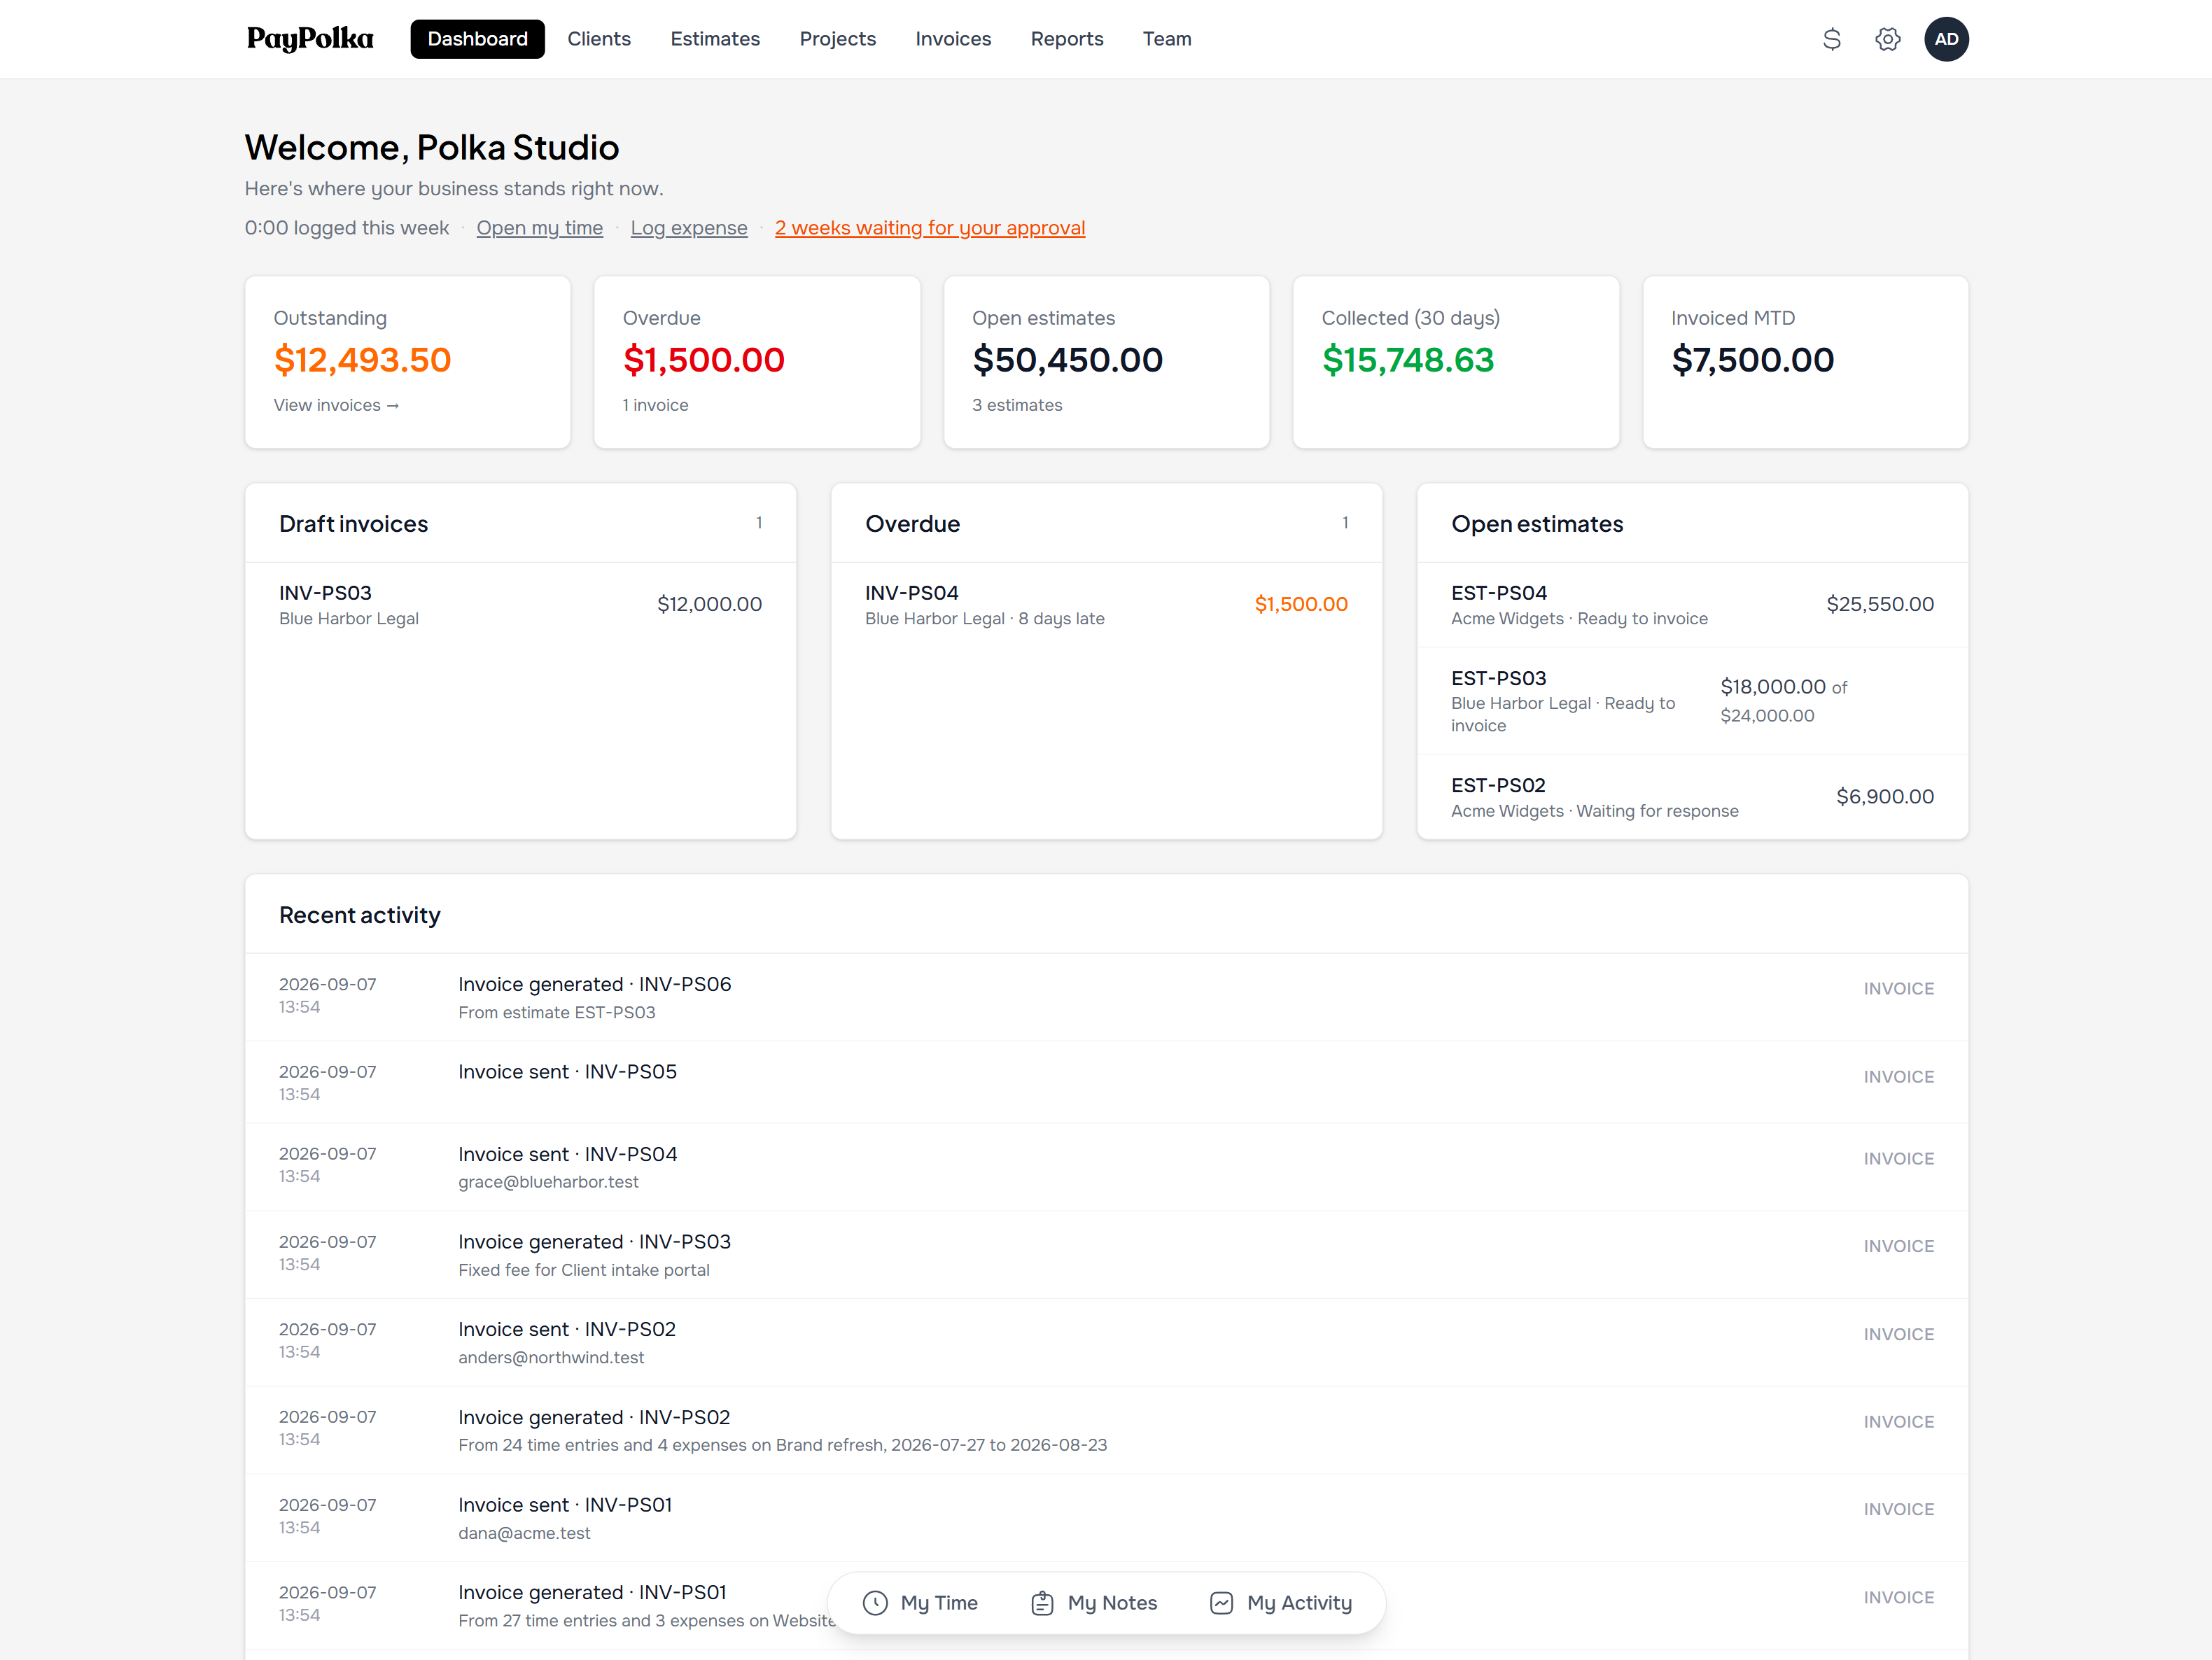Open activity Invoice sent · INV-PS04
The width and height of the screenshot is (2212, 1660).
click(1106, 1167)
